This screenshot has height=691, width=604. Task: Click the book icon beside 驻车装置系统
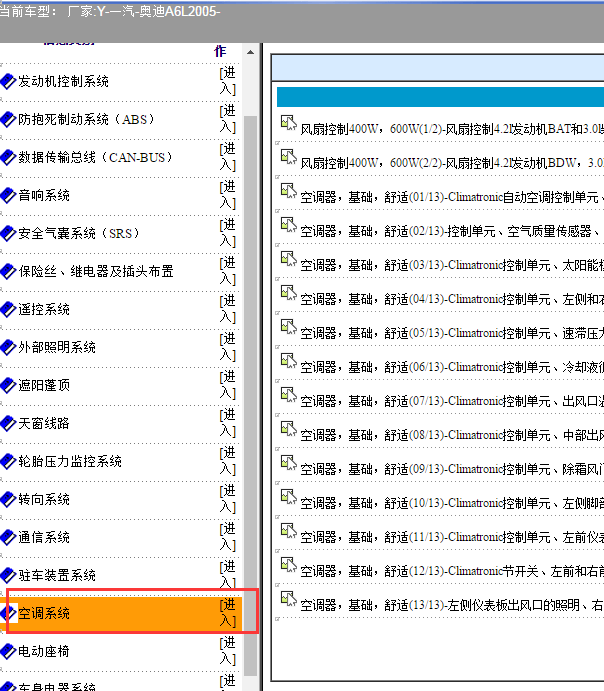click(8, 575)
